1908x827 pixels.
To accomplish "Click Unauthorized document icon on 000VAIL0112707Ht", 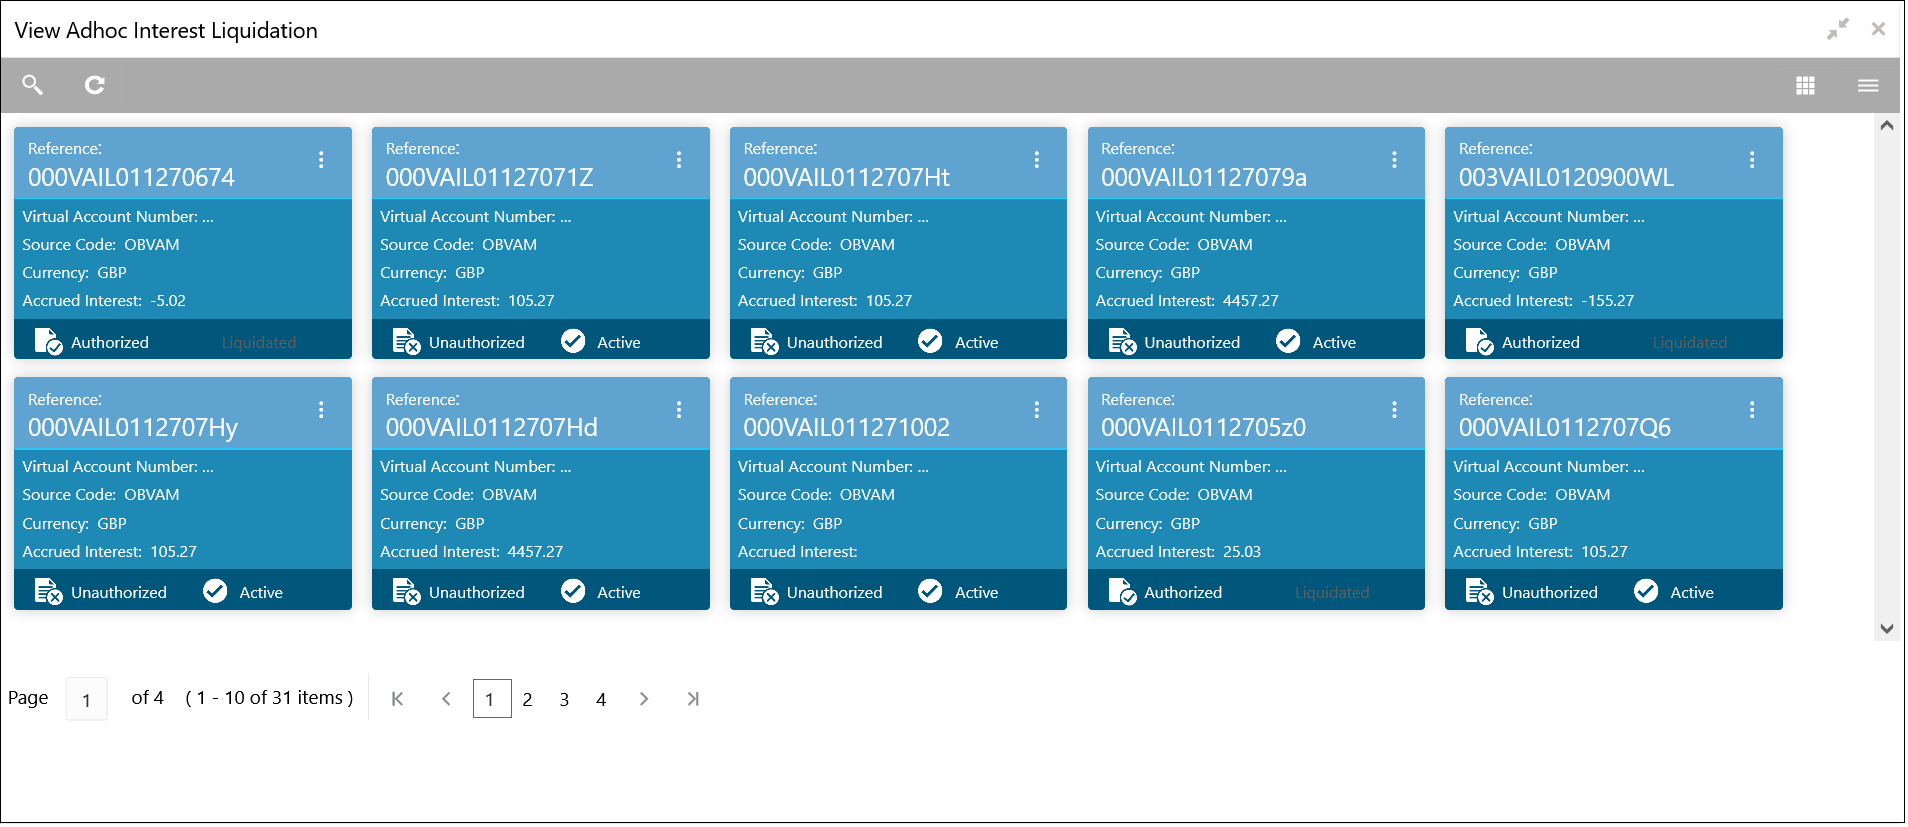I will tap(765, 342).
